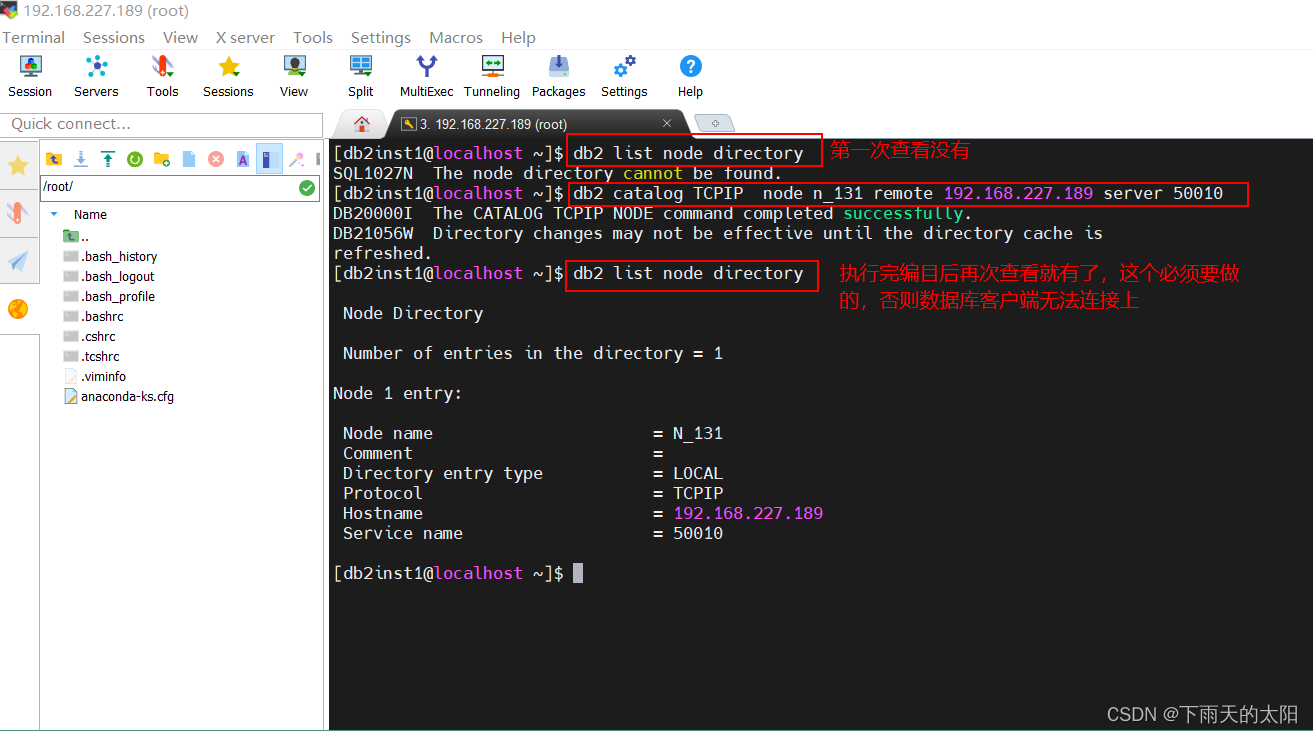Click the magic wand SFTP icon
Image resolution: width=1313 pixels, height=734 pixels.
pos(297,159)
